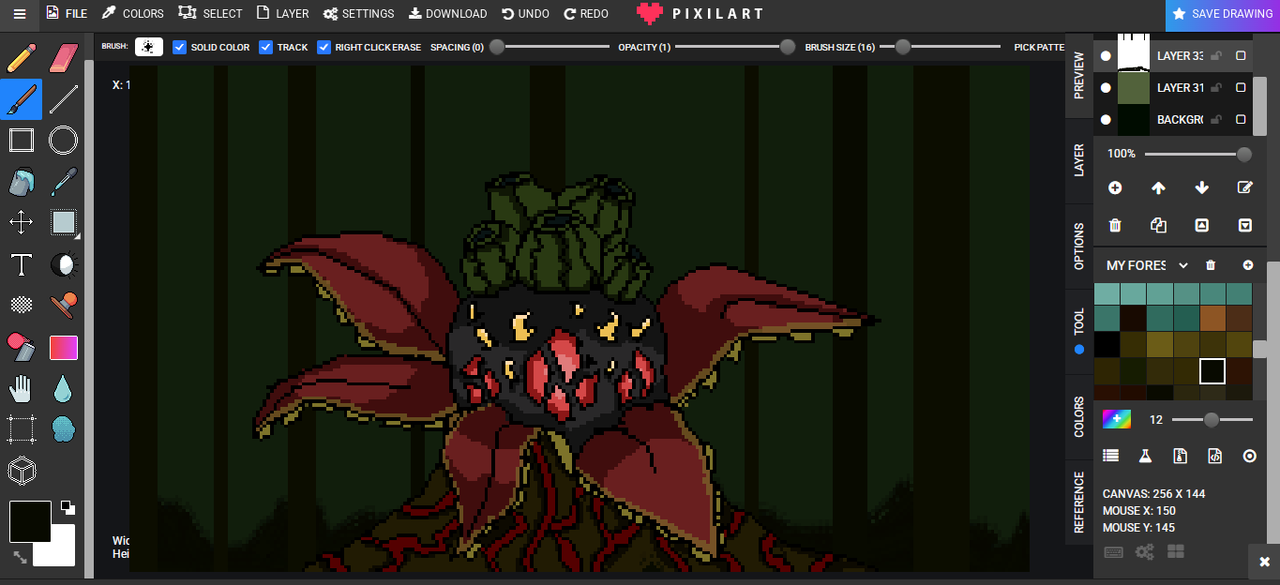Move the layer down with arrow
Screen dimensions: 1280x585
(1202, 188)
